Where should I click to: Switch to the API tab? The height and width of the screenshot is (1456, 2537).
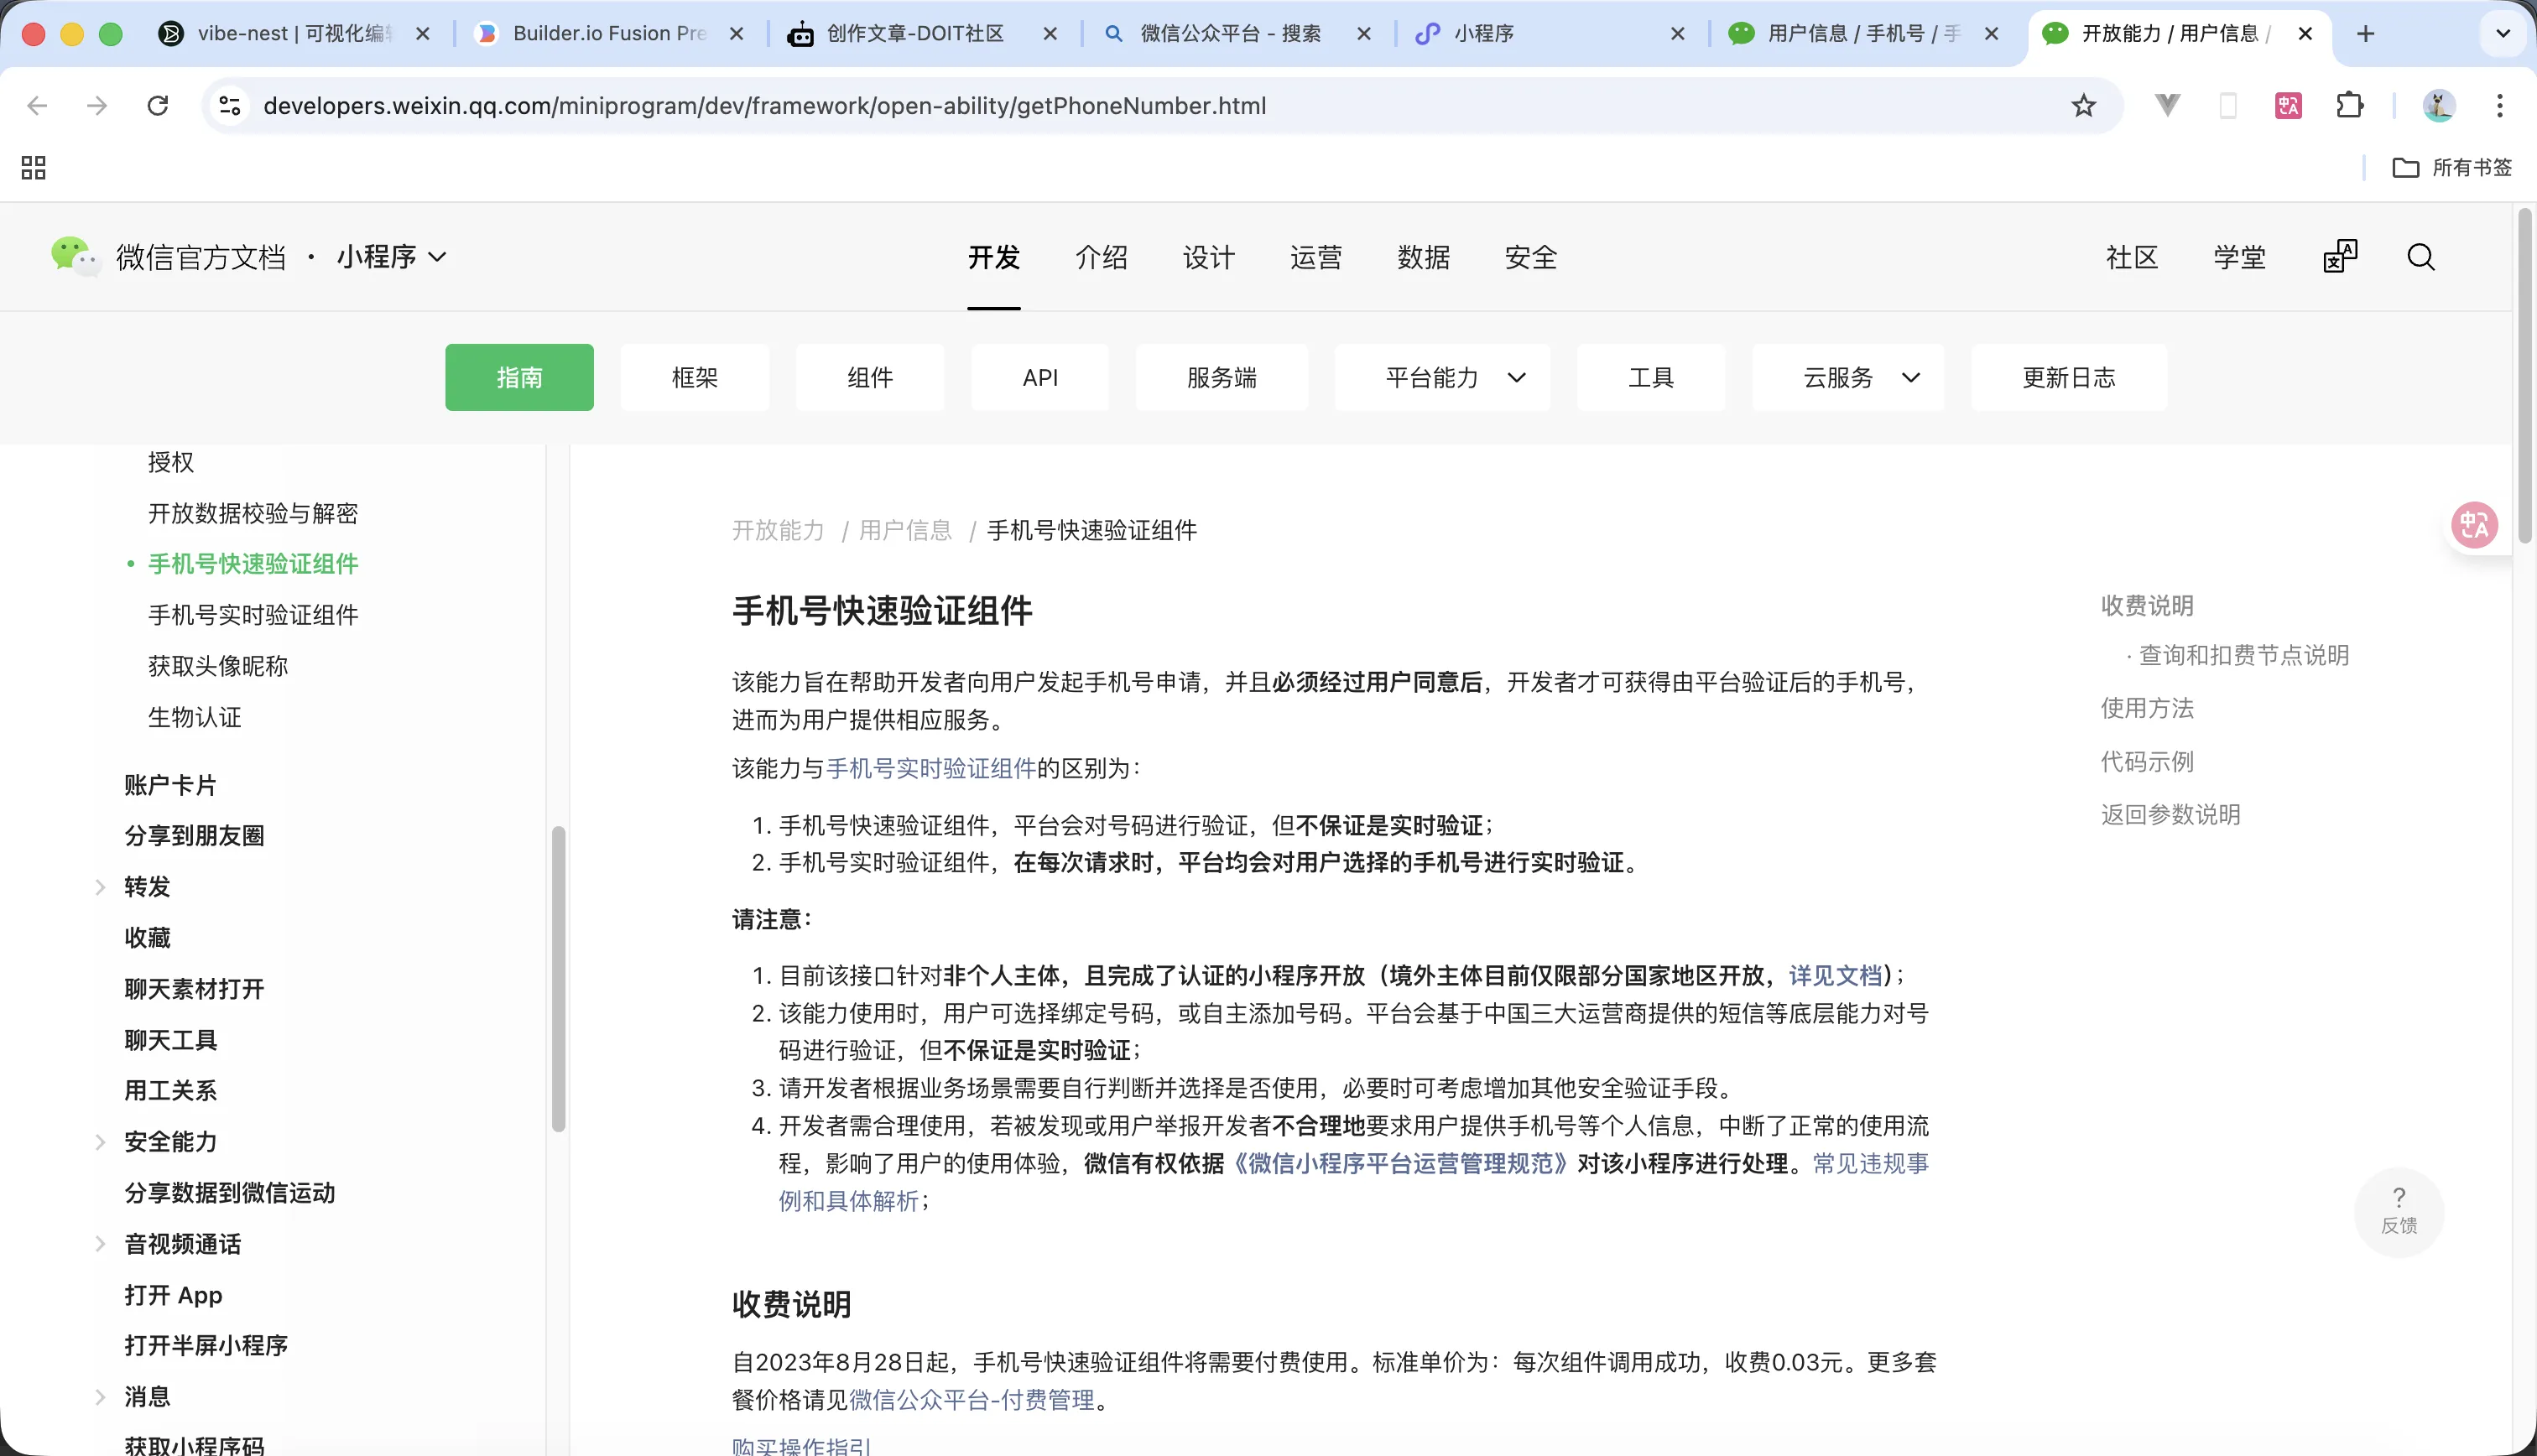(1039, 377)
